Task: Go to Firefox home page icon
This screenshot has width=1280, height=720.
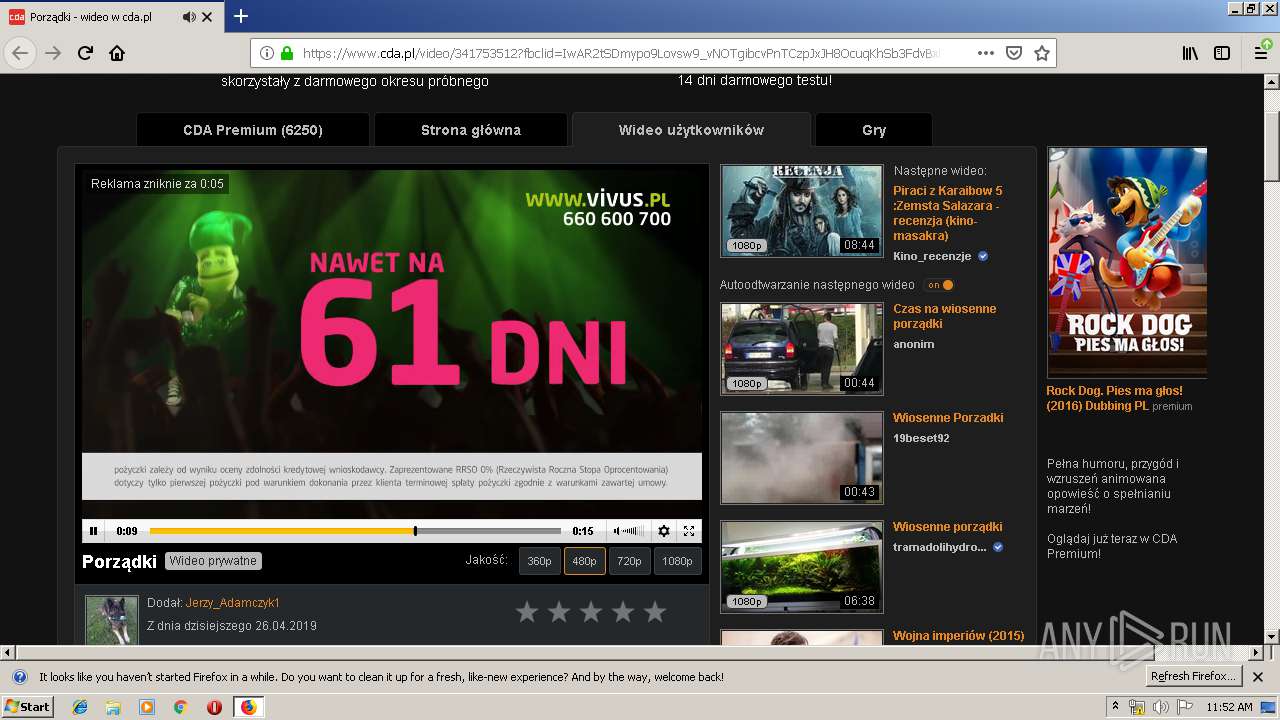Action: 117,53
